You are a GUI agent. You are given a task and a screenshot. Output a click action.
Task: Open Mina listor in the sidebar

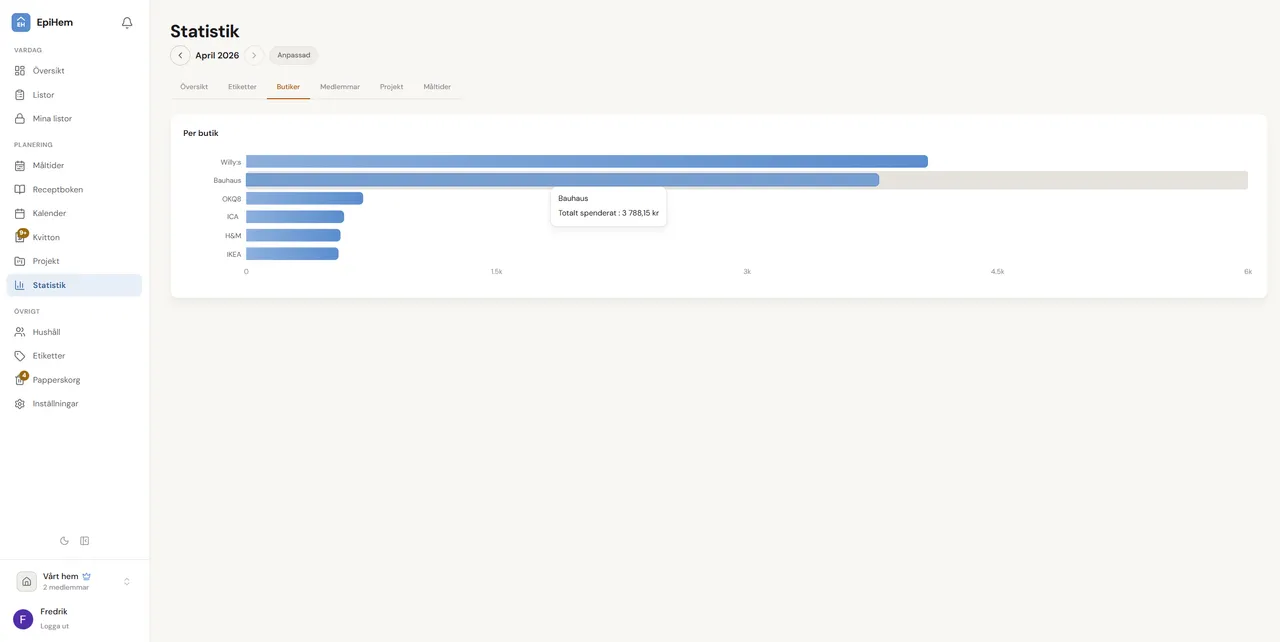[74, 119]
